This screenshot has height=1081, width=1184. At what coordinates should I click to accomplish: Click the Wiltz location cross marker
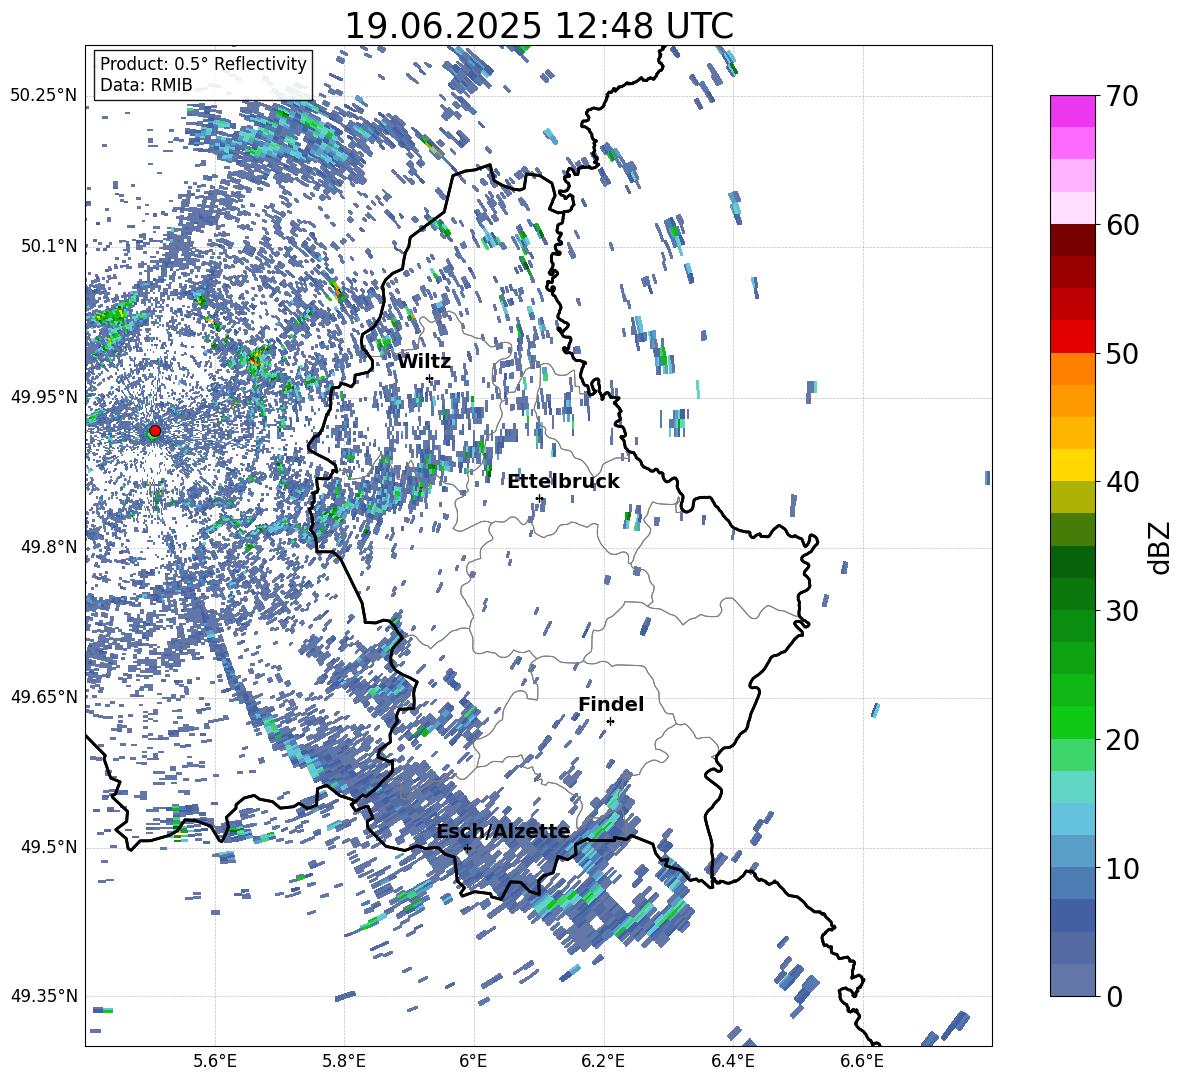coord(430,378)
